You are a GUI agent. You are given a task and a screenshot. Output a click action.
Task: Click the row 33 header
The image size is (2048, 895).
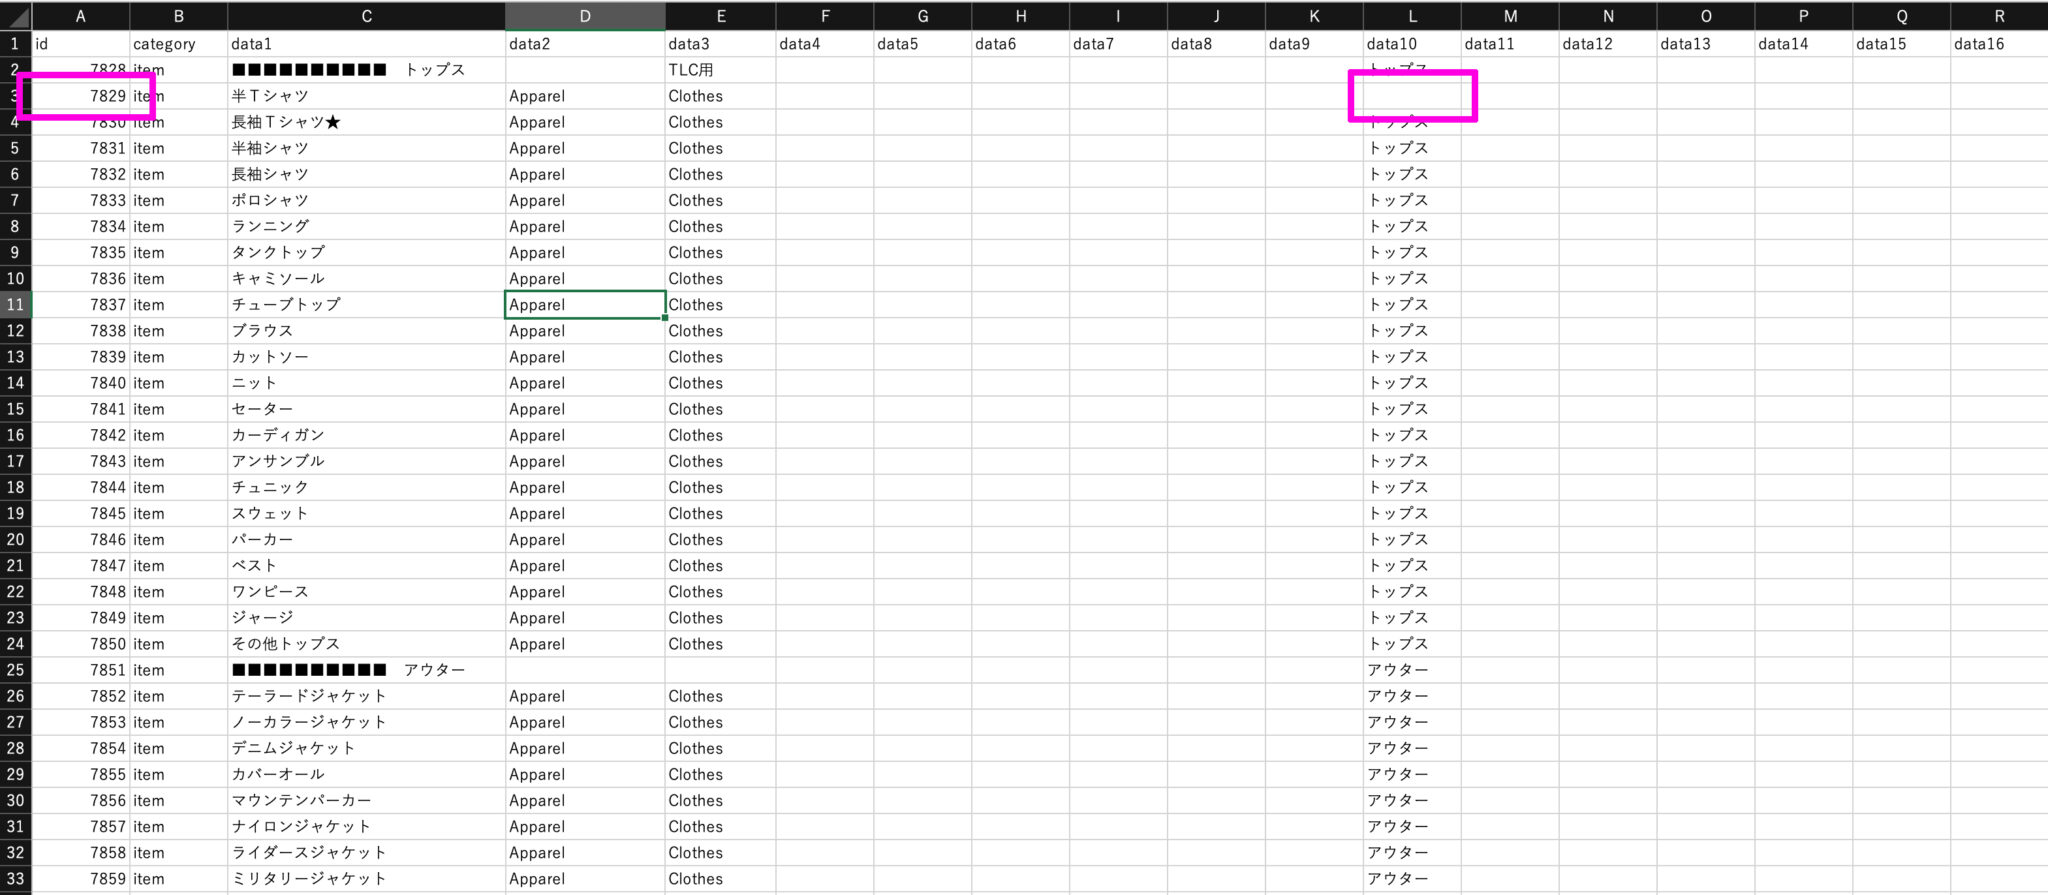click(x=15, y=879)
